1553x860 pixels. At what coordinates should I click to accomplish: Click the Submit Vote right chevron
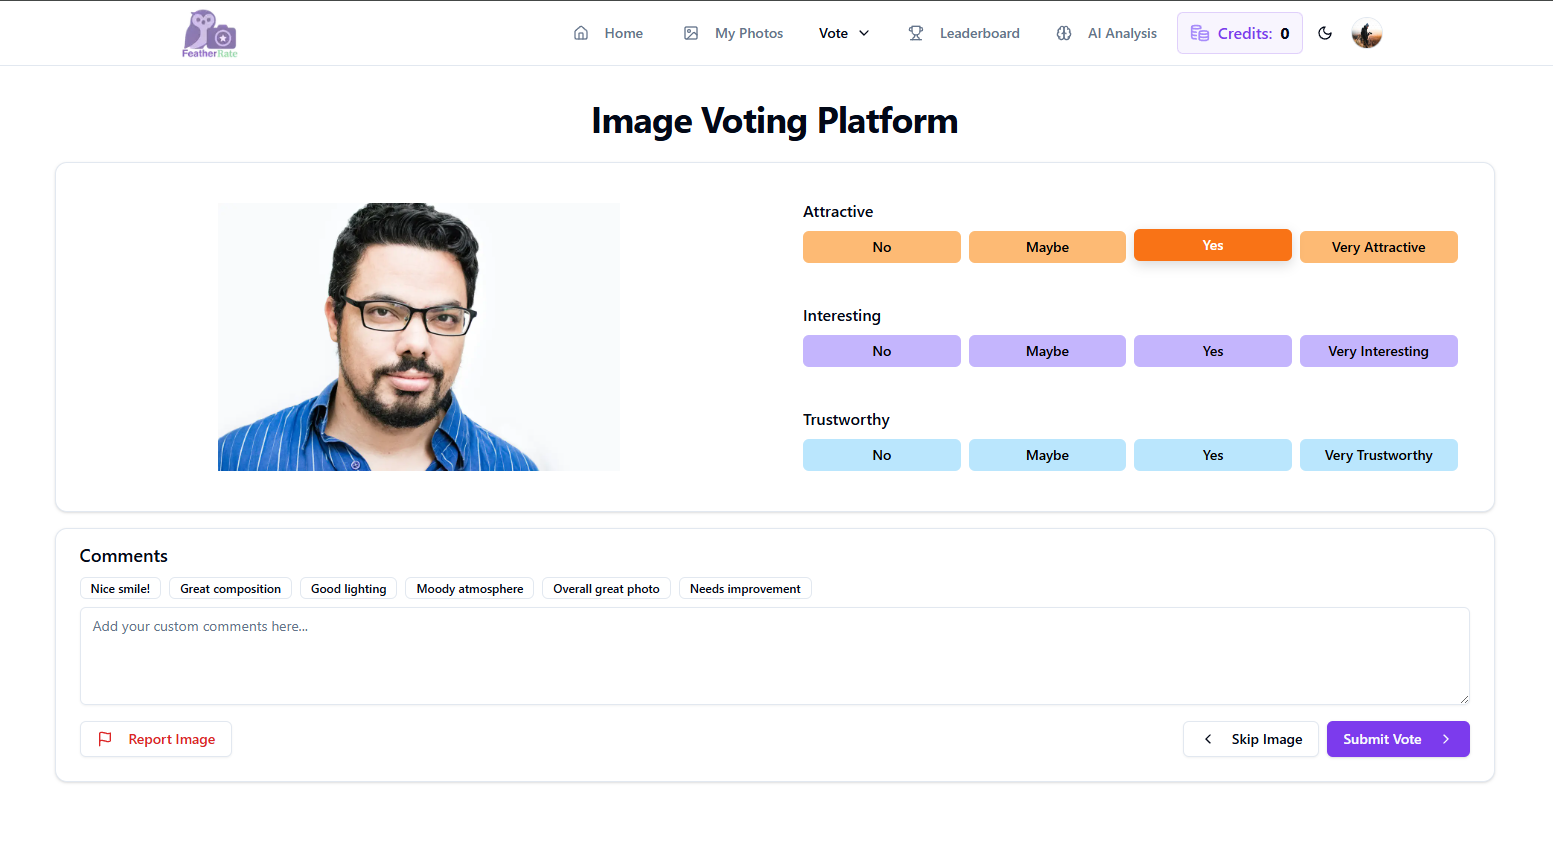coord(1446,739)
